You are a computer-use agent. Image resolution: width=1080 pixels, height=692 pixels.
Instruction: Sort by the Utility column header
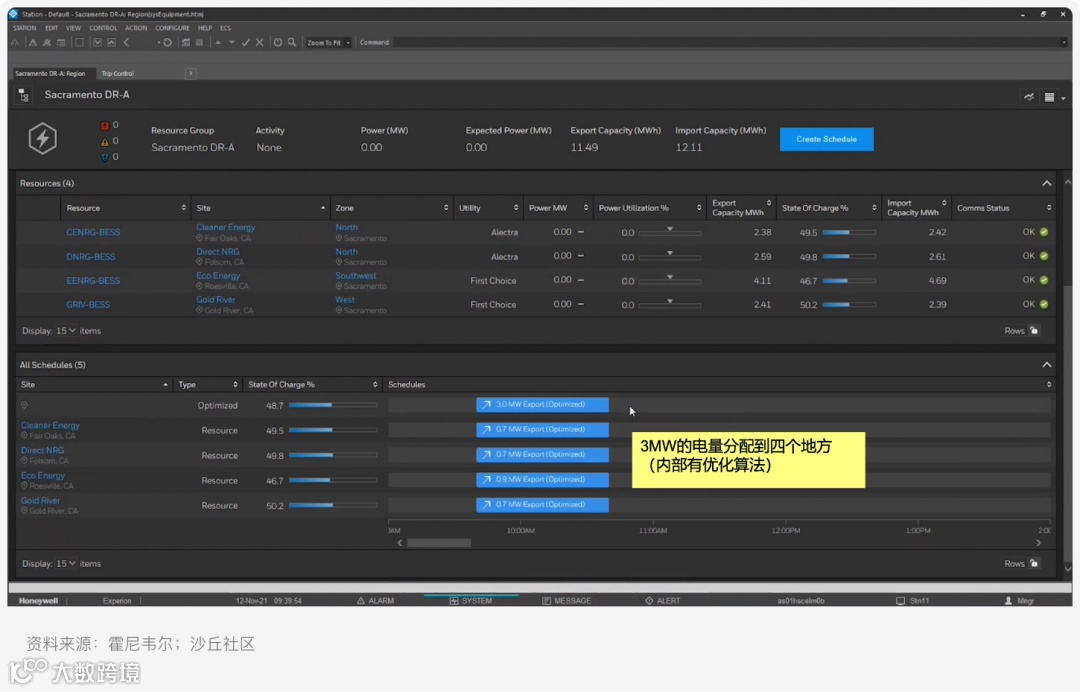pos(488,208)
